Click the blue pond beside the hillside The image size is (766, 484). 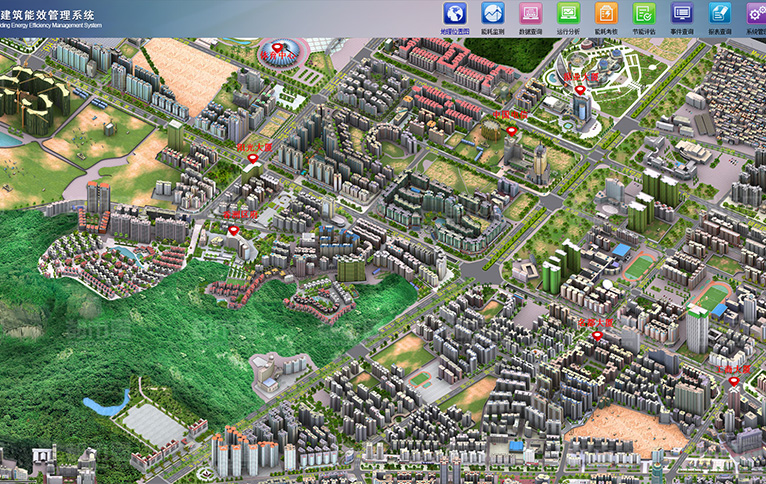105,404
